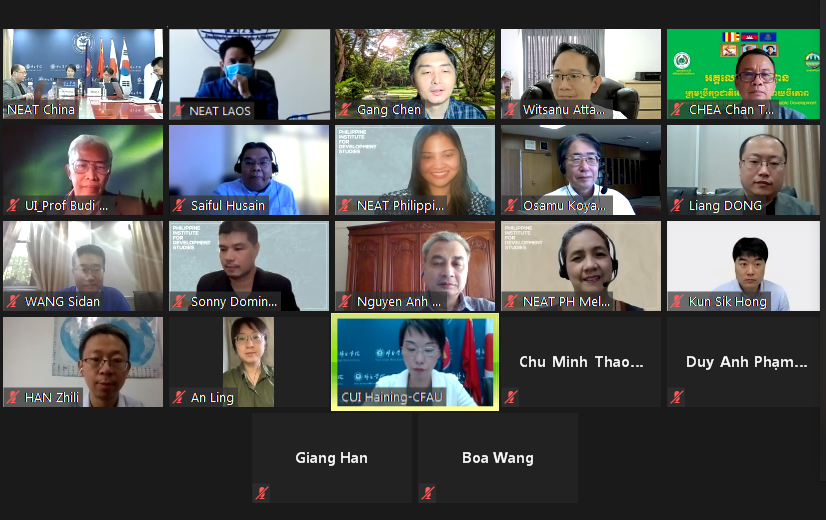Select the NEAT China video tile
The height and width of the screenshot is (520, 826).
click(x=83, y=74)
